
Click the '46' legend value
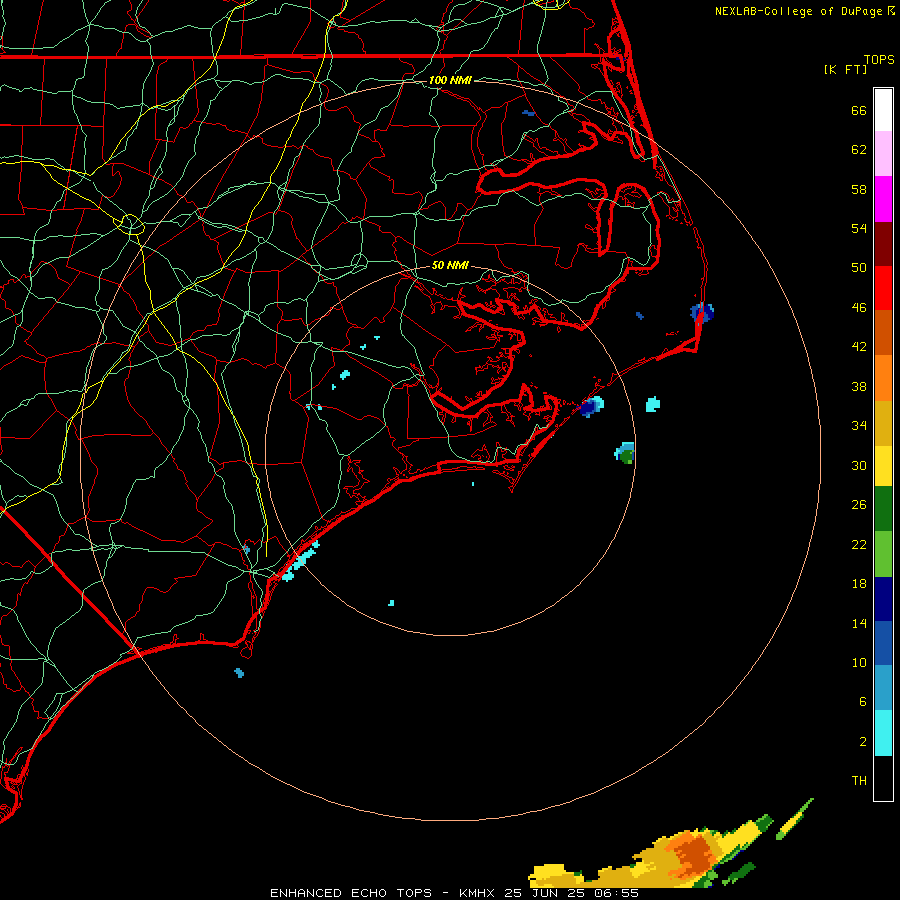click(859, 308)
